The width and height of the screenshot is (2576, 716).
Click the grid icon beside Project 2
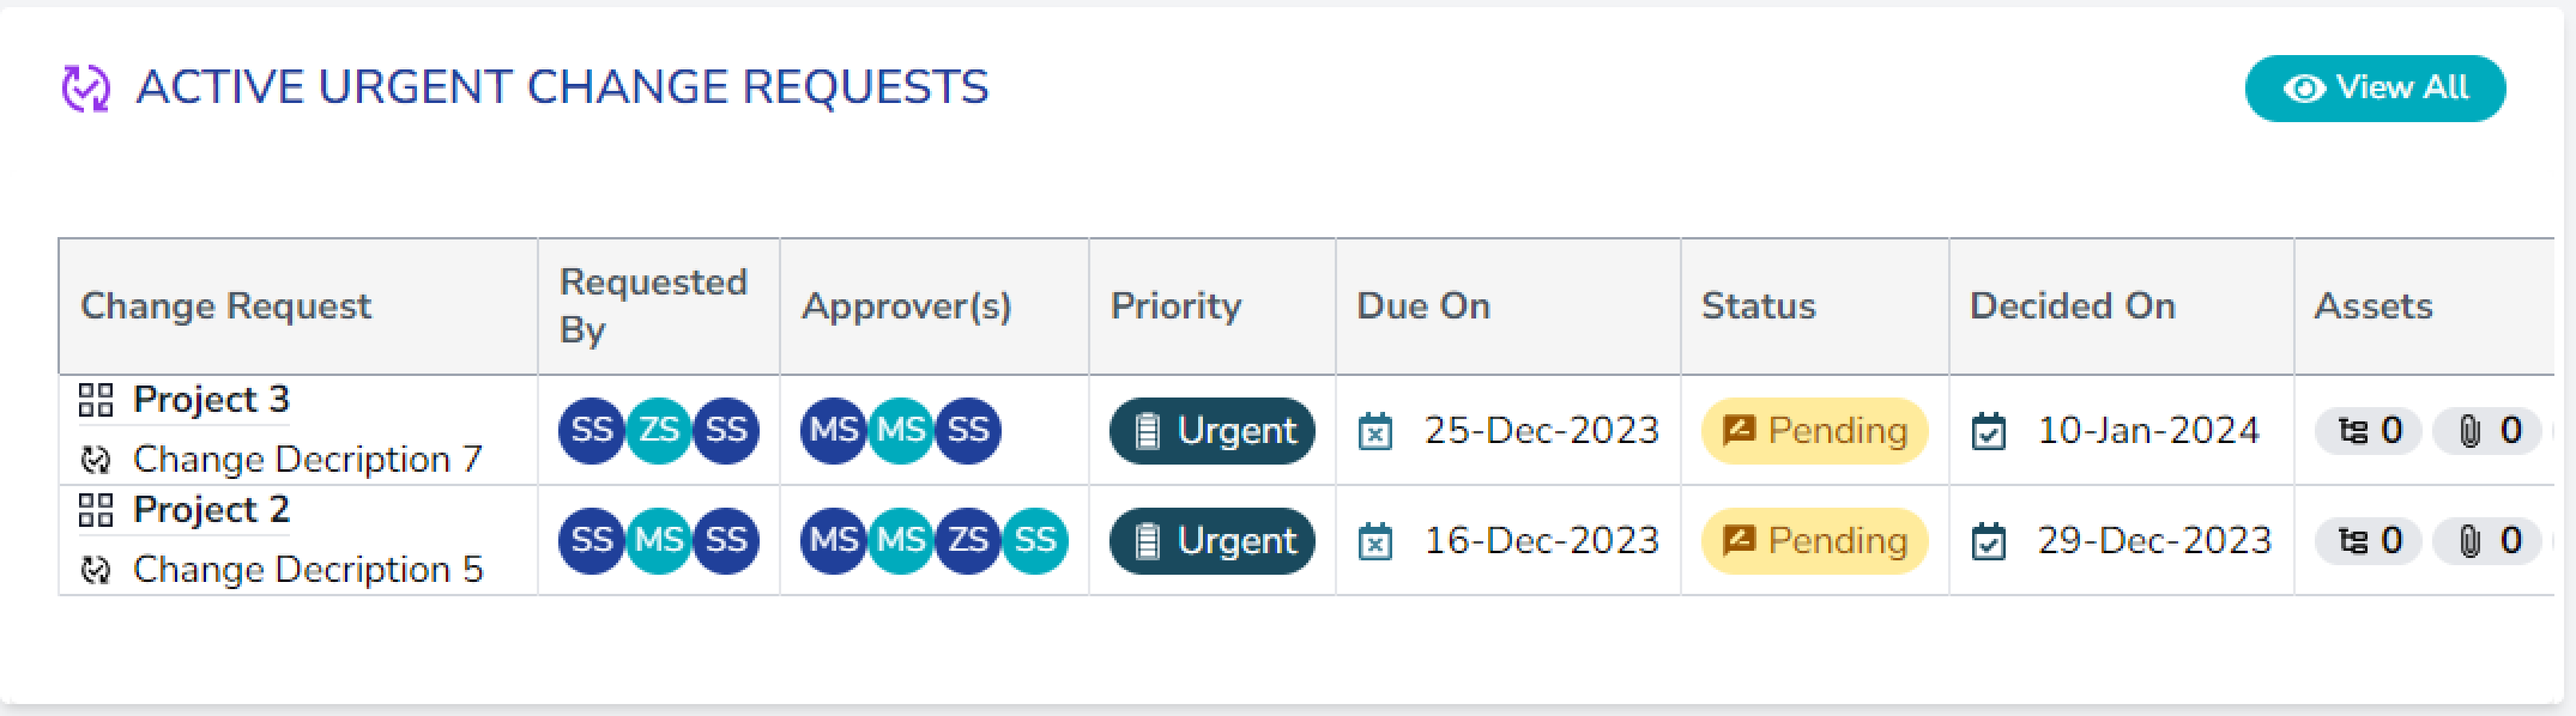coord(96,510)
